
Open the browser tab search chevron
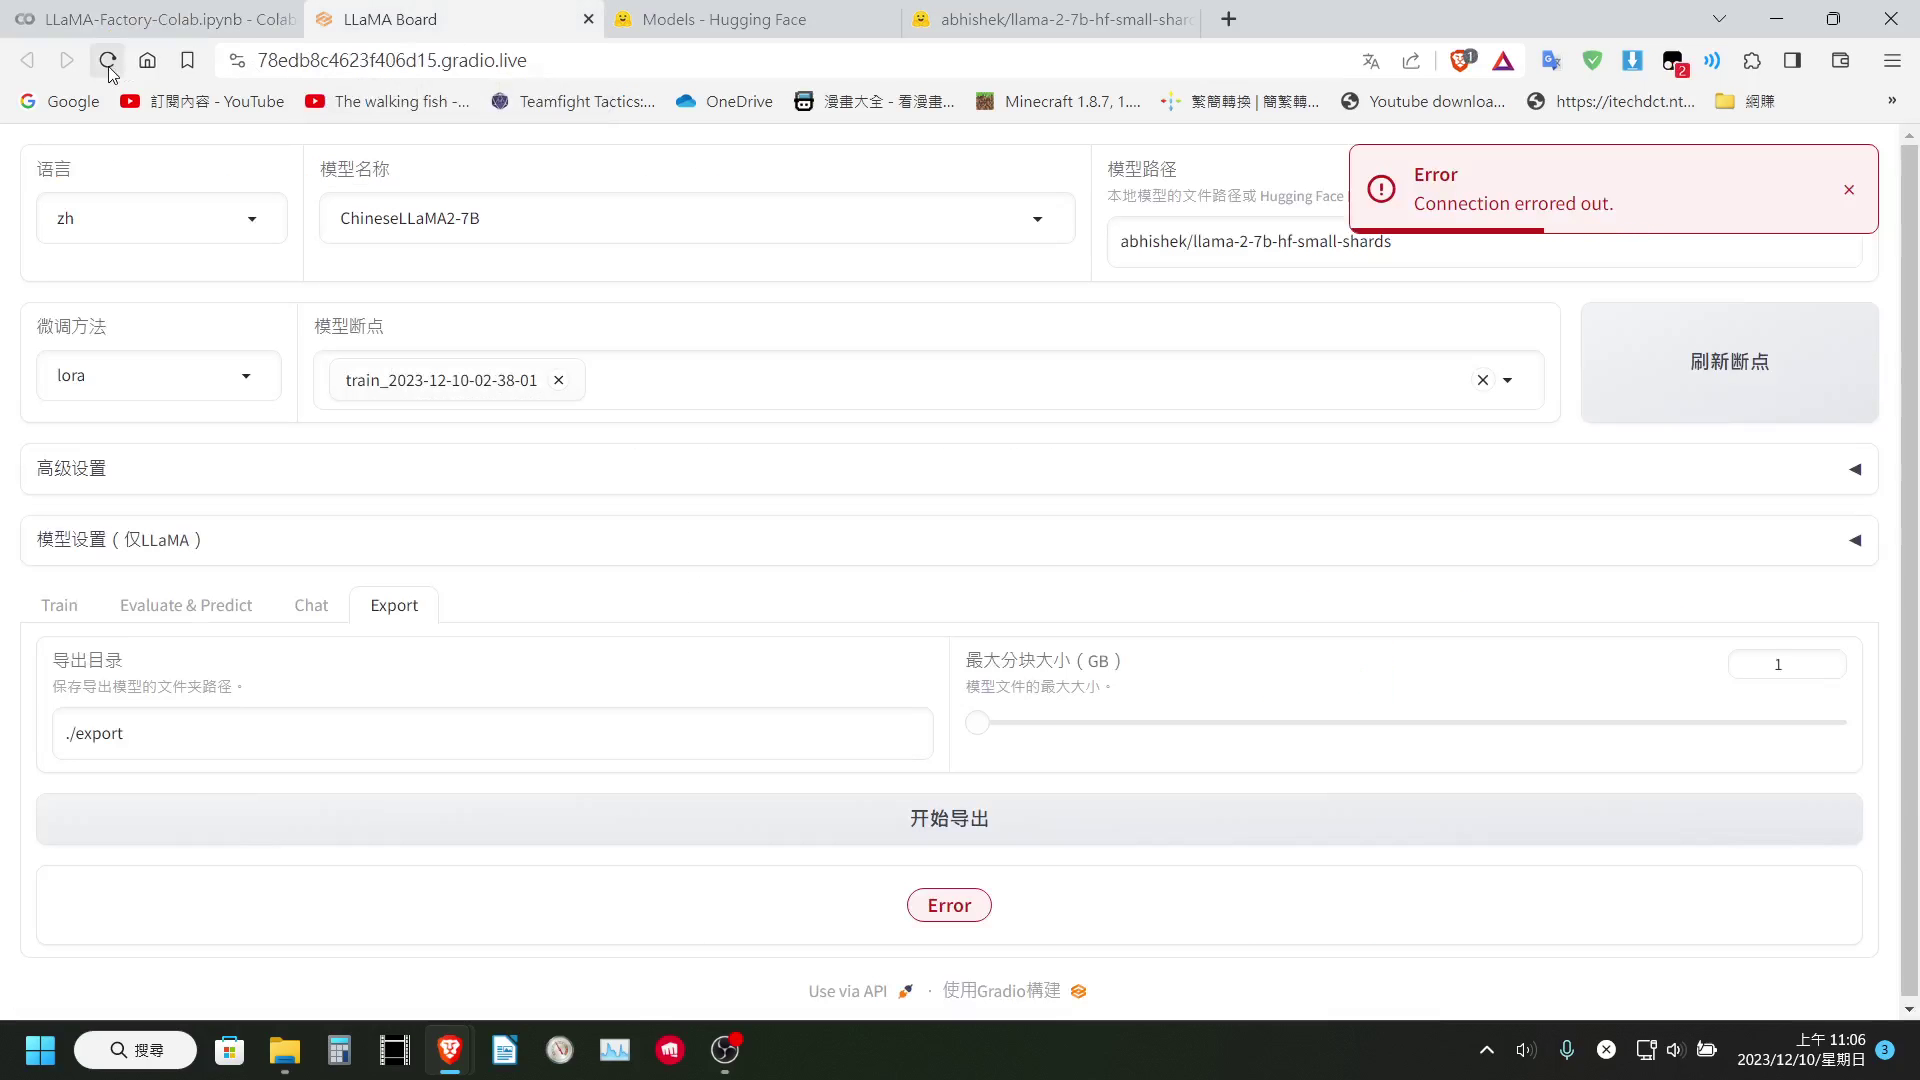1720,19
